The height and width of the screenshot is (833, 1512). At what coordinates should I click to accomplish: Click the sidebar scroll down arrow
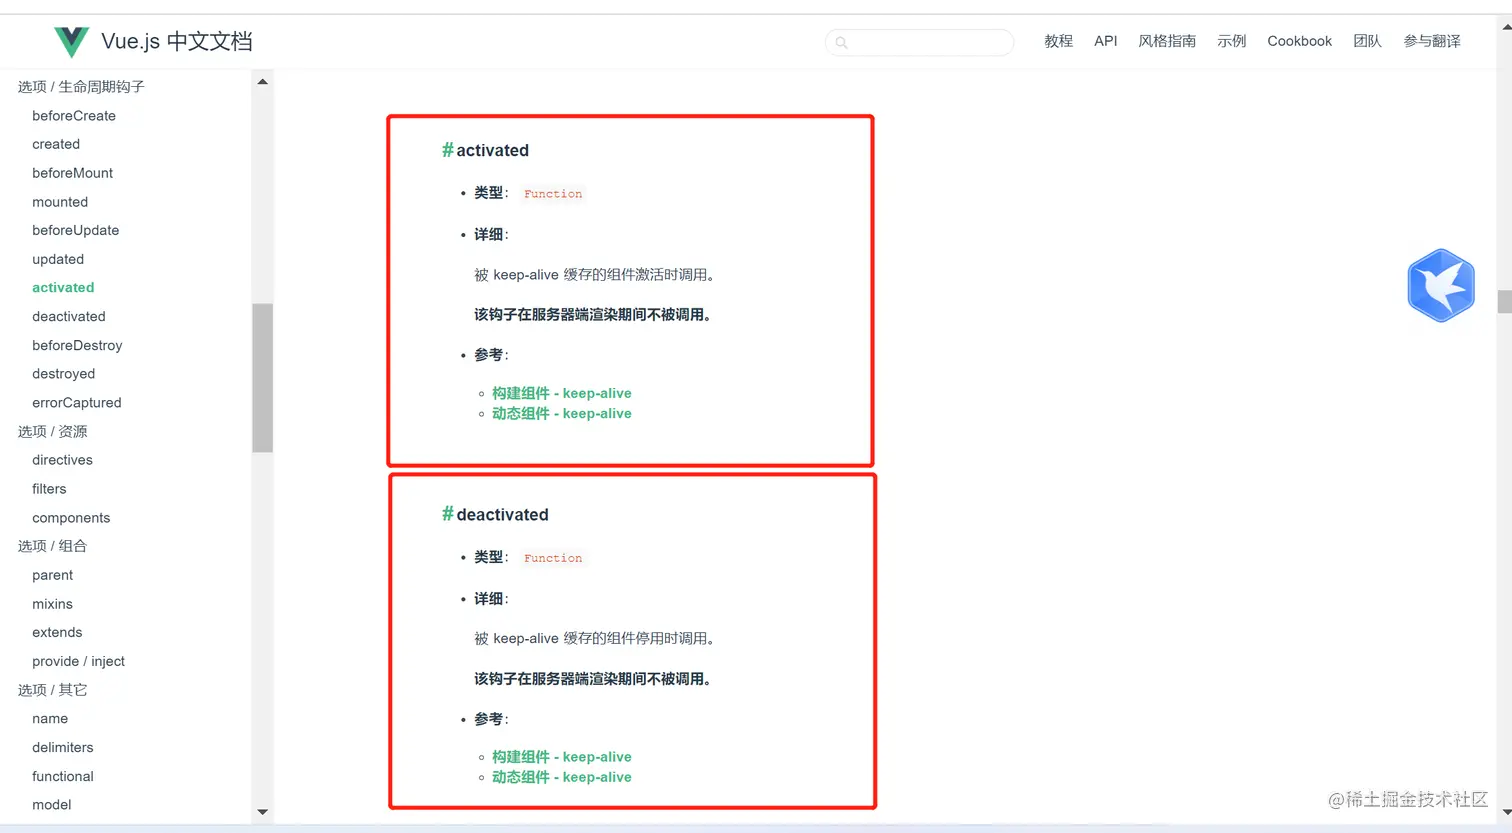(x=262, y=812)
